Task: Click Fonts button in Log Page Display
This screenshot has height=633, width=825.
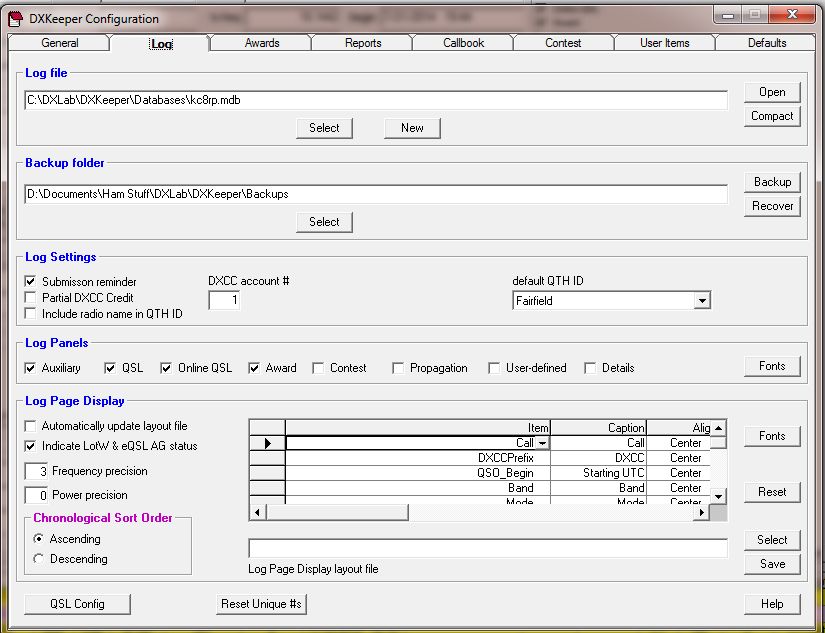Action: click(772, 436)
